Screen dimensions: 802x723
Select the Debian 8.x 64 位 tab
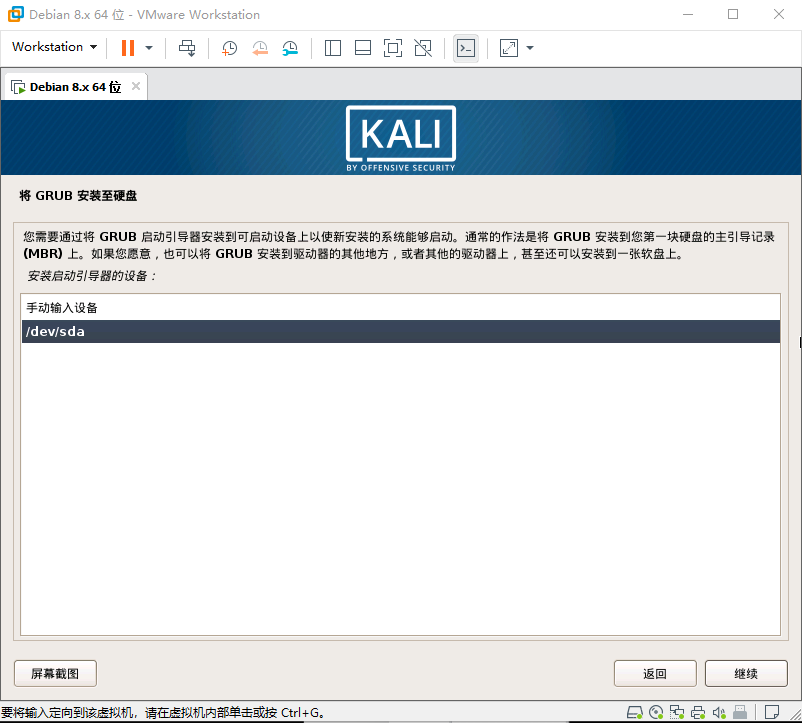[x=75, y=87]
